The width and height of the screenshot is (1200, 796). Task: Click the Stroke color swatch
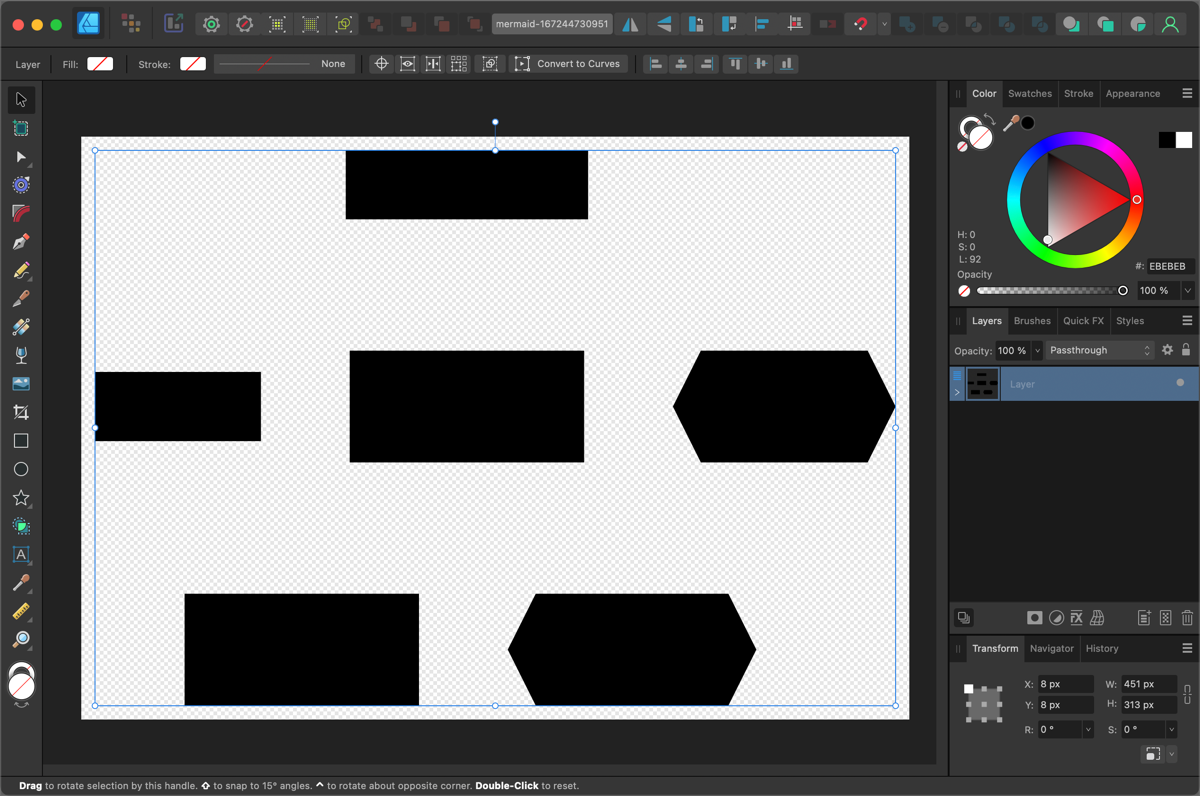click(193, 64)
